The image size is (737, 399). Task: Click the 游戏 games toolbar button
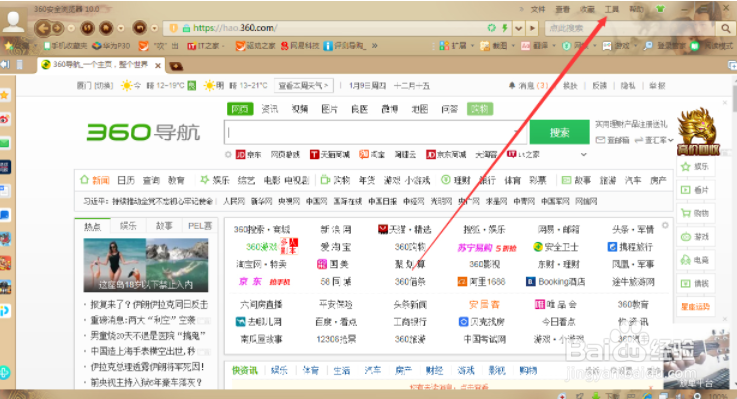tap(617, 46)
